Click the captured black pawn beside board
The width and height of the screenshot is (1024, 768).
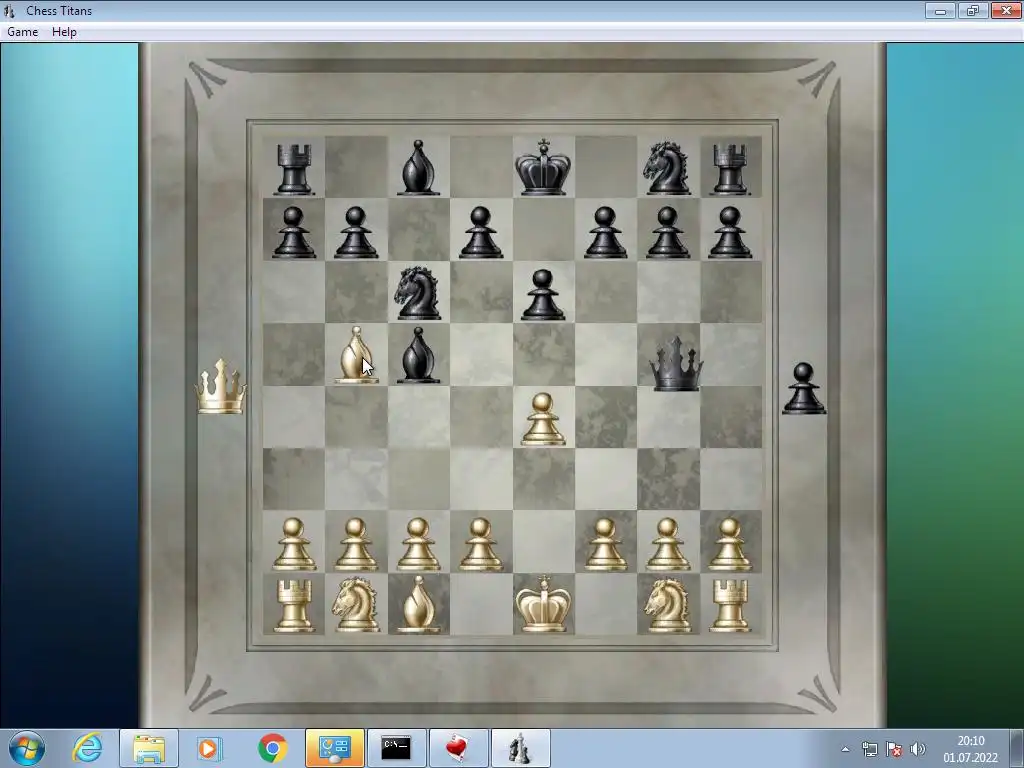(x=804, y=389)
